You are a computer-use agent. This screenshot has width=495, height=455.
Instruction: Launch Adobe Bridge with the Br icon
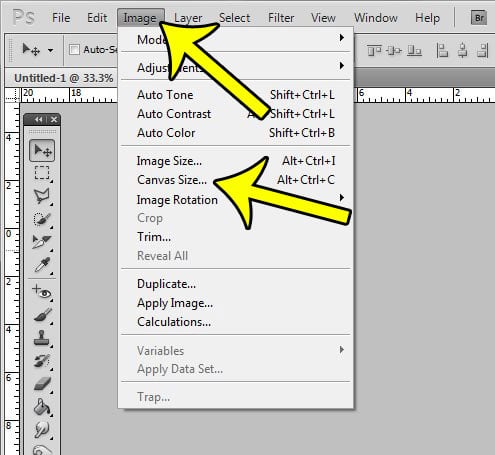pos(479,18)
